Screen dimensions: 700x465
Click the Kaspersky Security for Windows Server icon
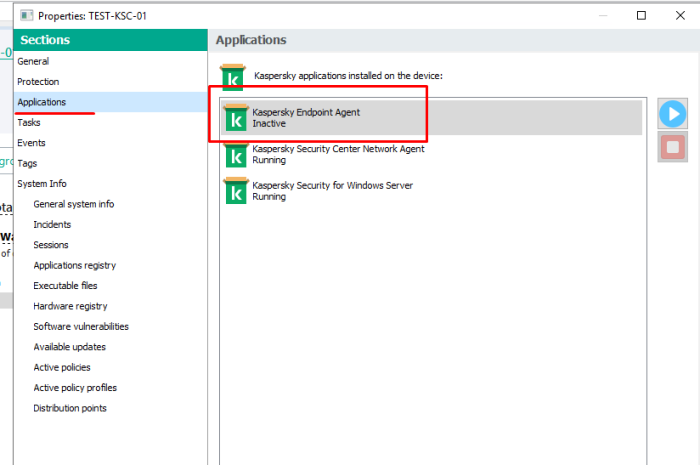[236, 191]
